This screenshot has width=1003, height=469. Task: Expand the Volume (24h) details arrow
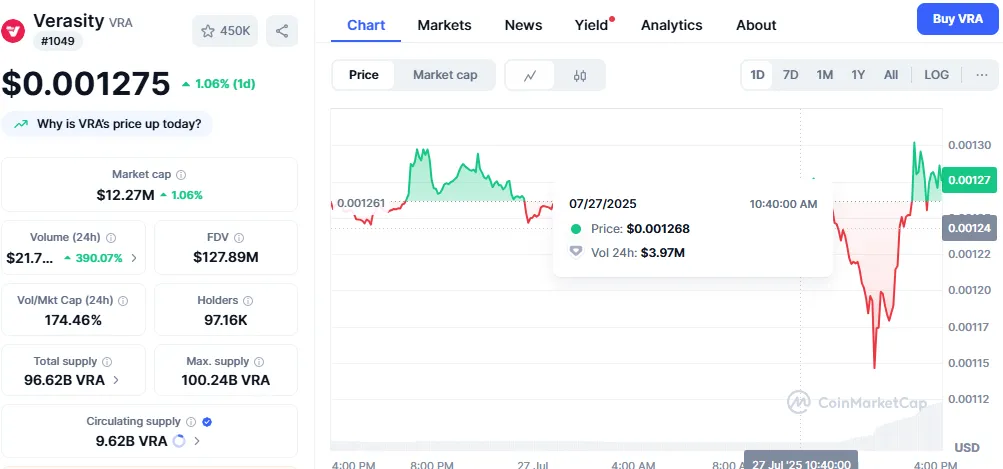(134, 258)
